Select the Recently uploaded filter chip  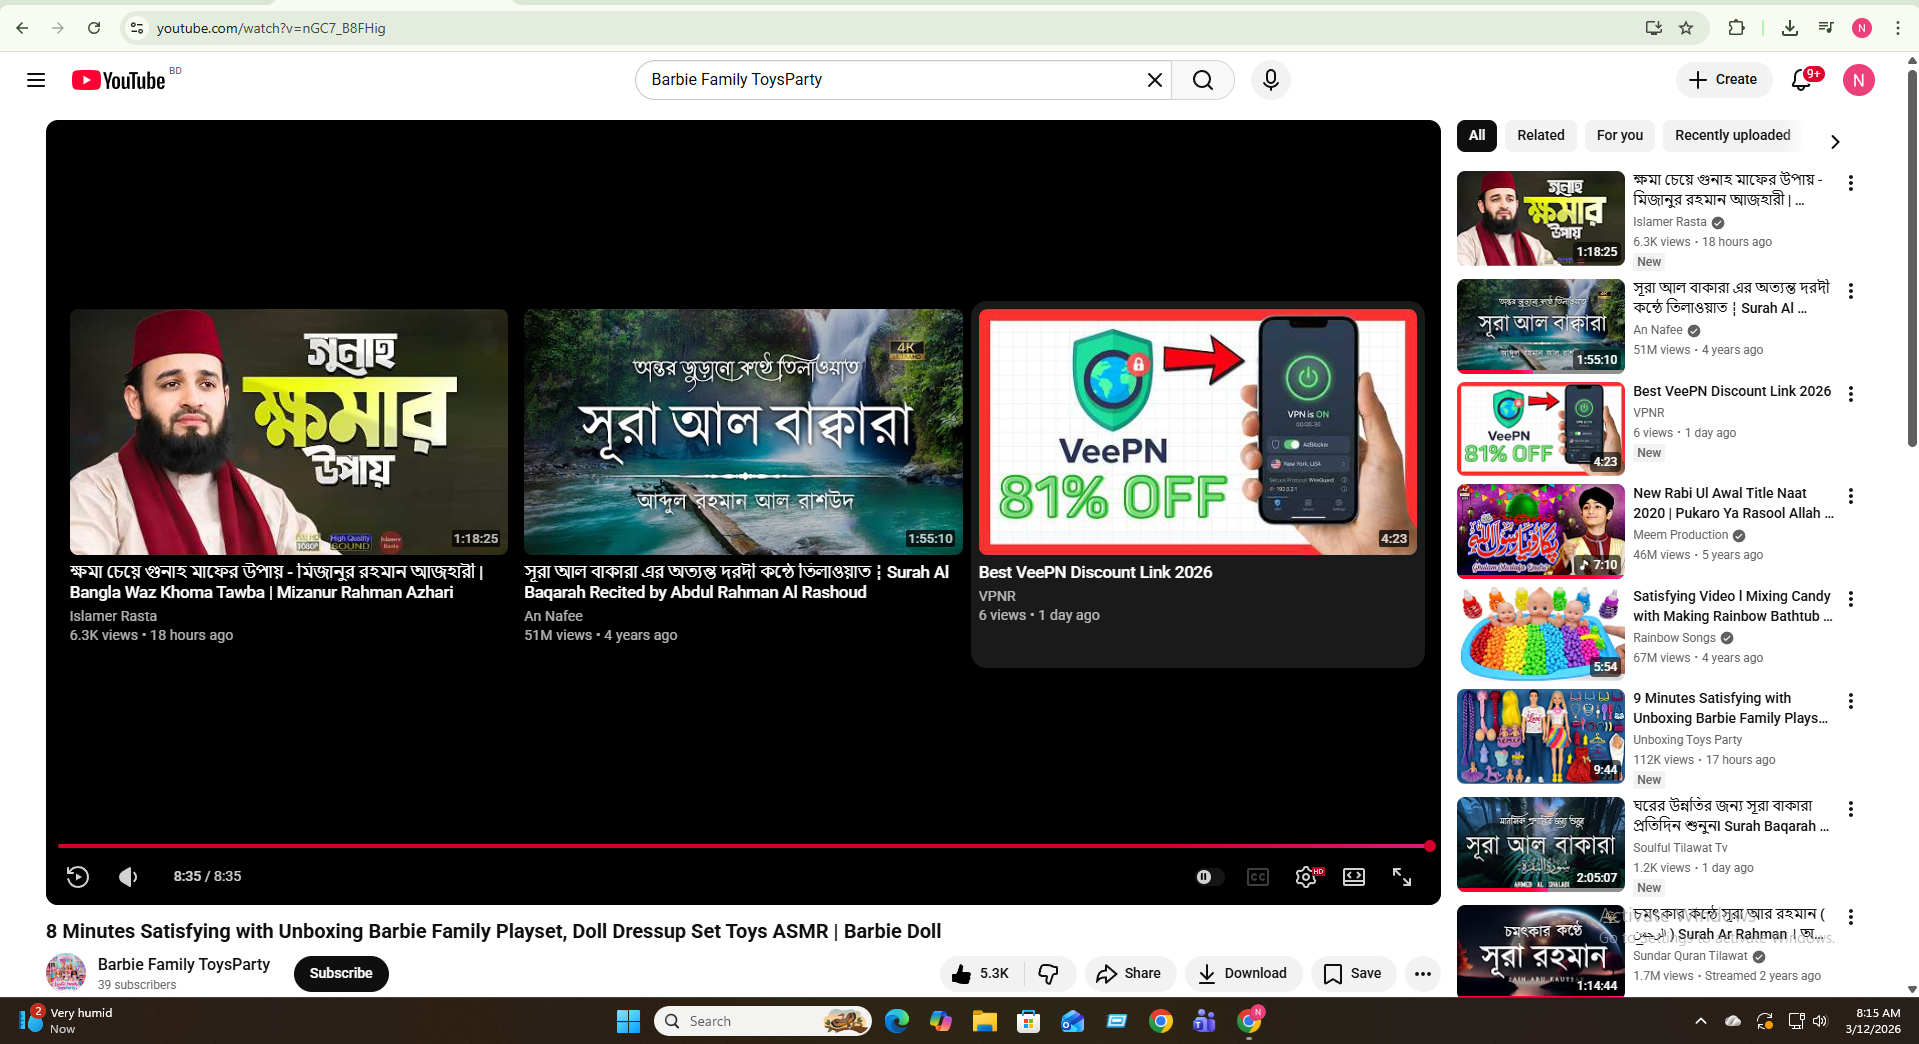(1732, 136)
